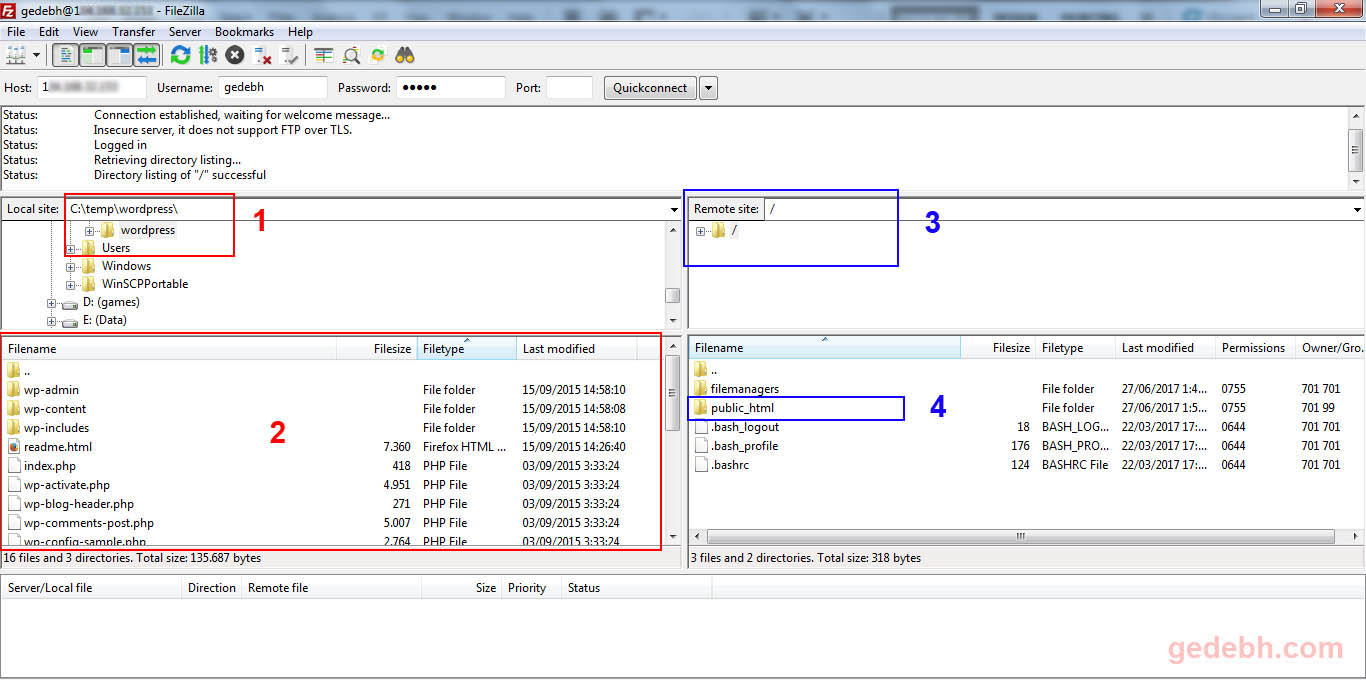Viewport: 1366px width, 680px height.
Task: Open the Server menu
Action: point(185,32)
